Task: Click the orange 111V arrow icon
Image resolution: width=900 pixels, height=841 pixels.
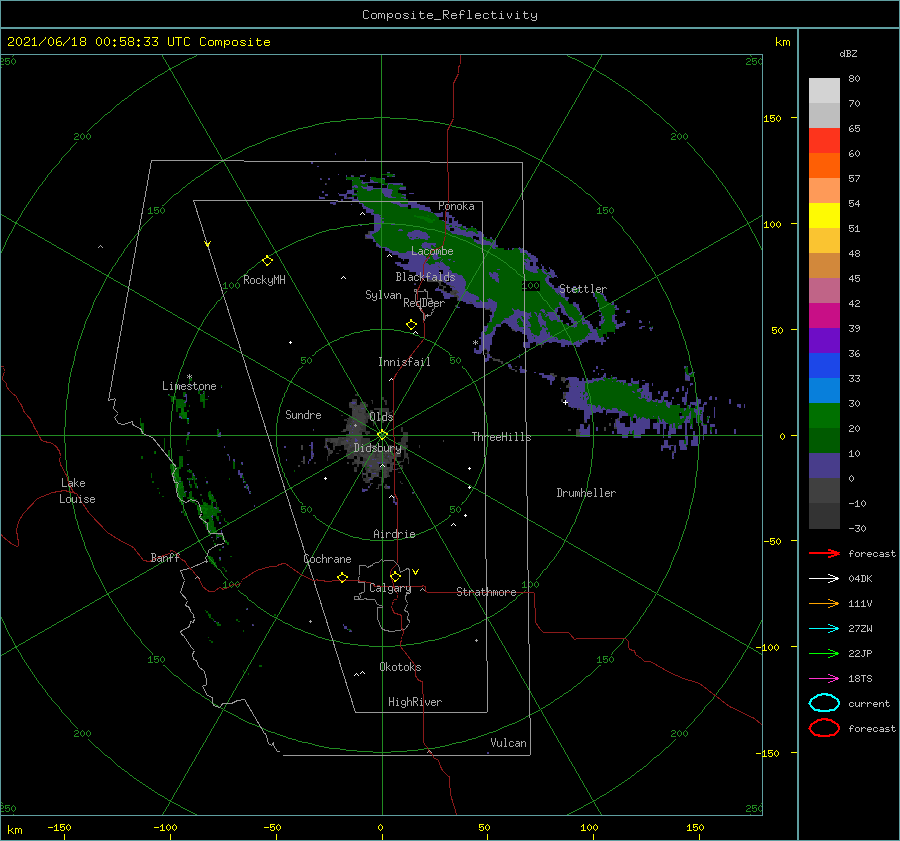Action: [824, 603]
